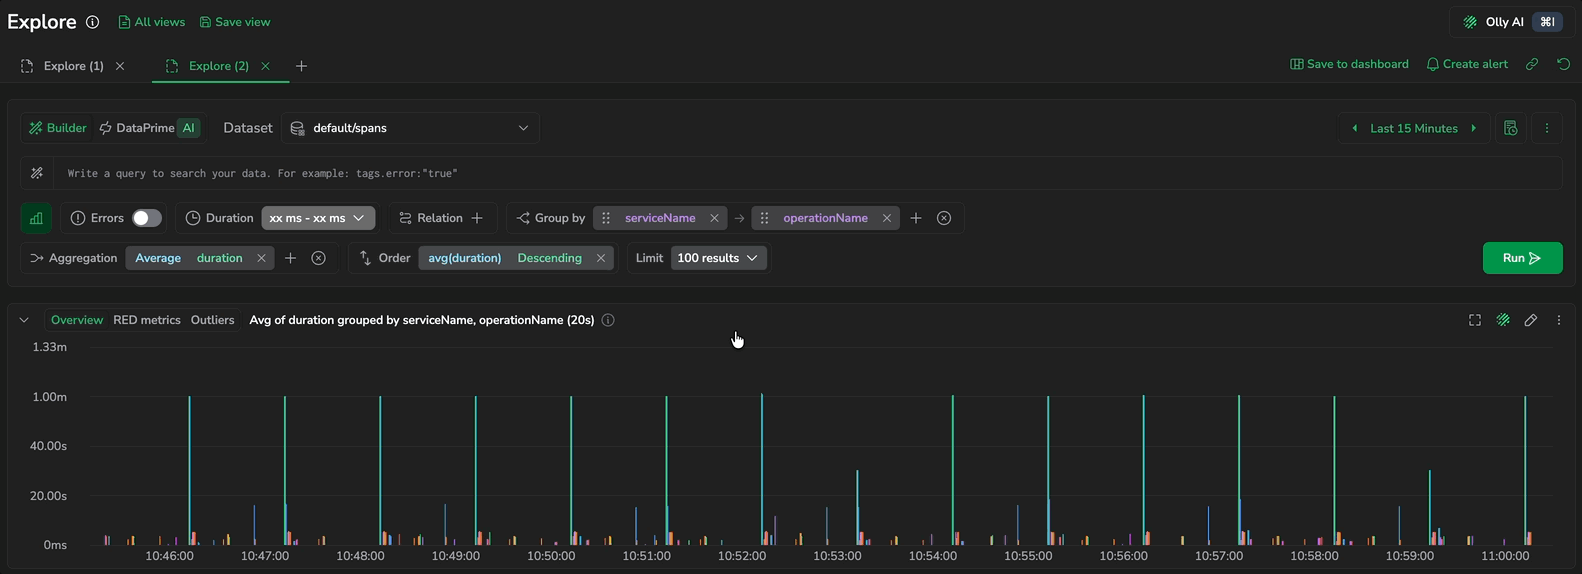Go to previous time range arrow
1582x574 pixels.
pyautogui.click(x=1355, y=128)
